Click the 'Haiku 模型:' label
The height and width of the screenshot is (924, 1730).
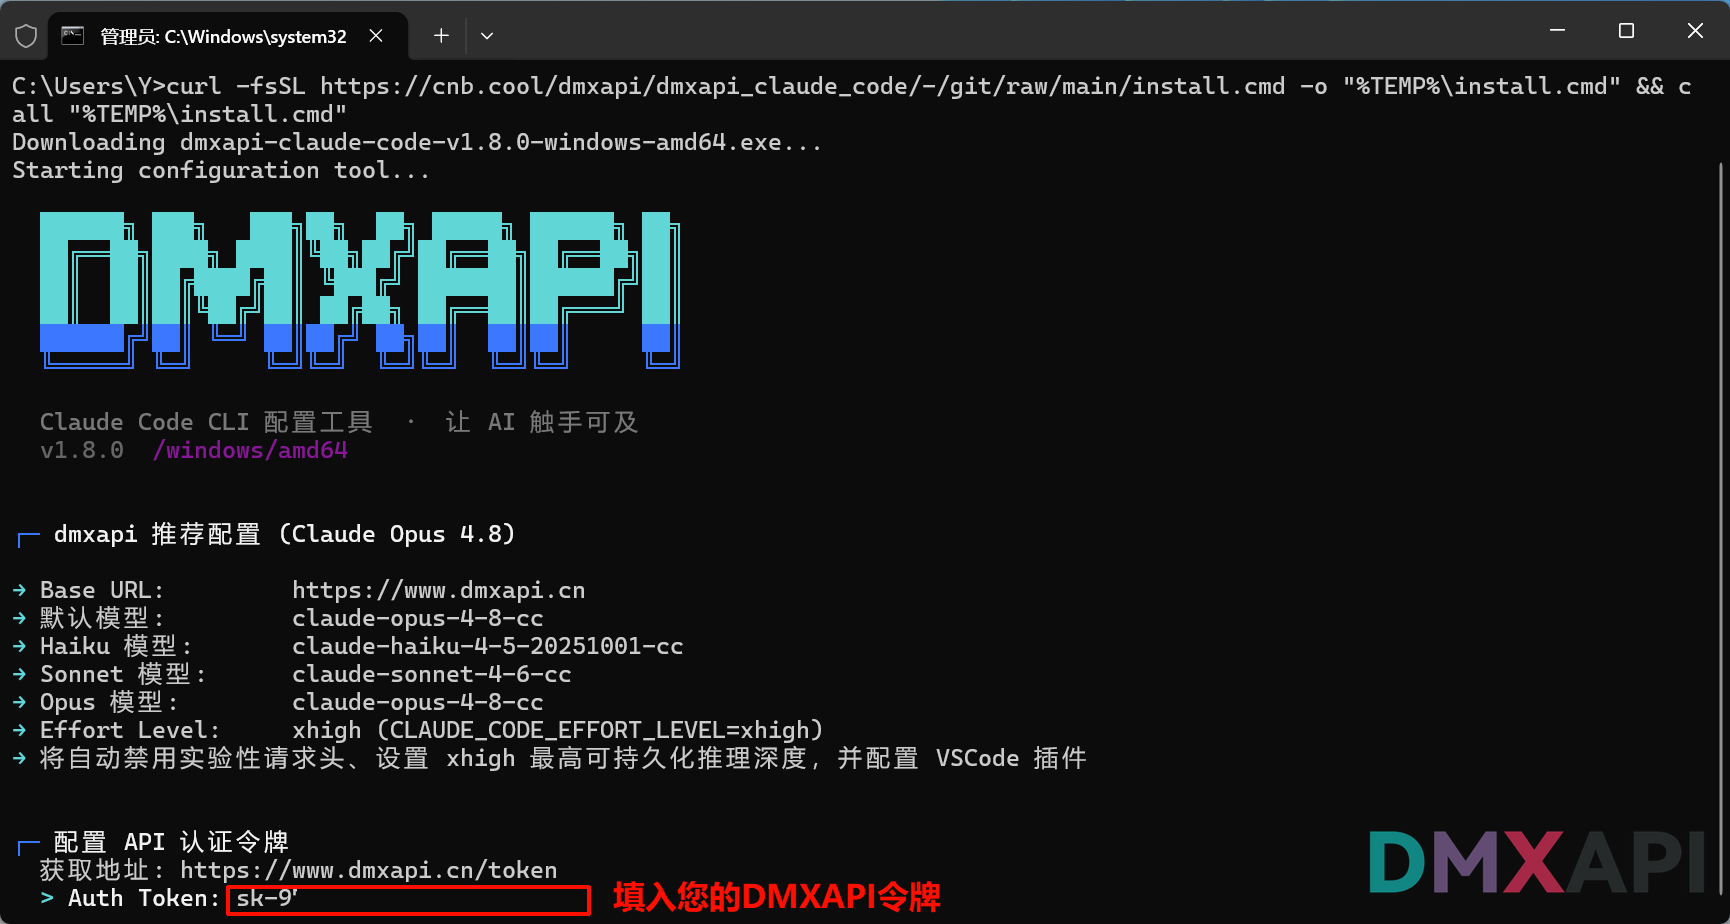[x=115, y=646]
